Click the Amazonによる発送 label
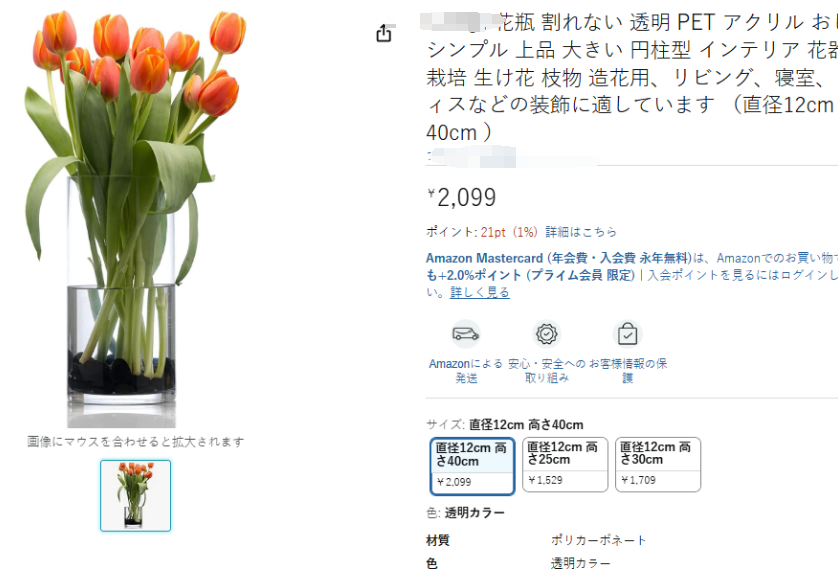Viewport: 838px width, 571px height. tap(465, 371)
